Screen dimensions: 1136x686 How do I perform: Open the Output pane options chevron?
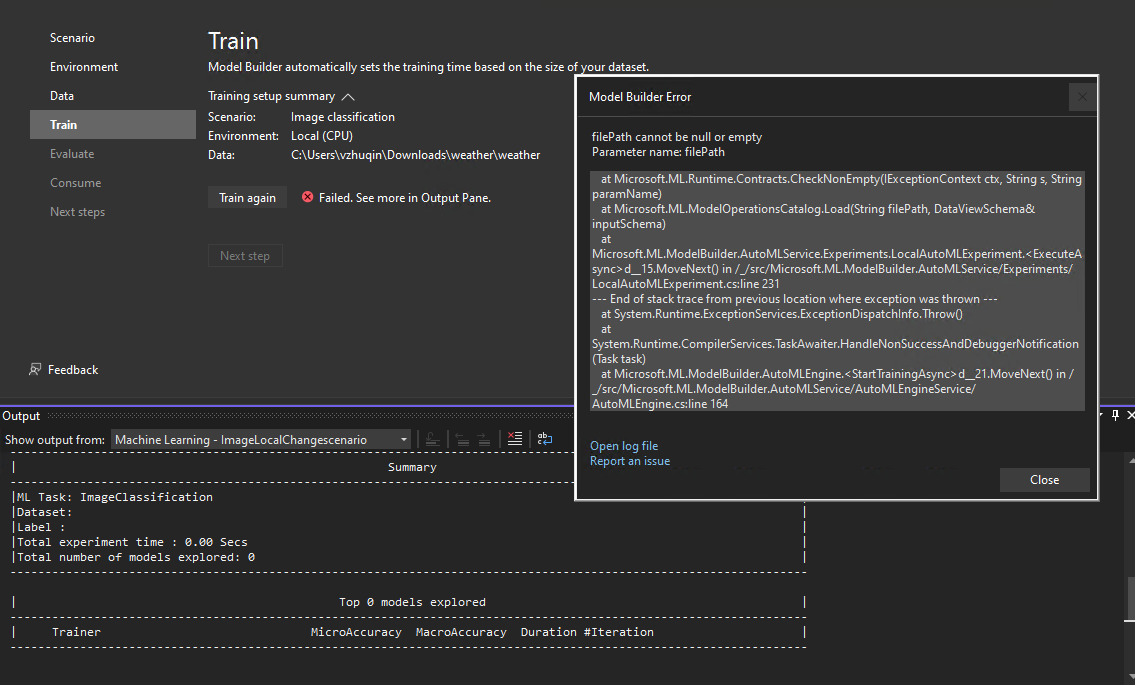point(1101,414)
